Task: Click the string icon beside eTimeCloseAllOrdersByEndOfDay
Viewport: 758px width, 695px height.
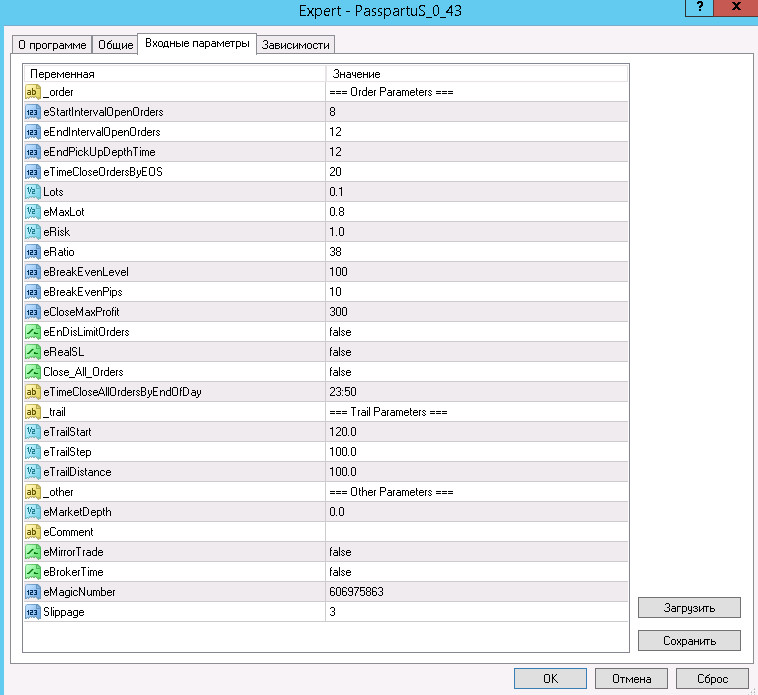Action: coord(32,392)
